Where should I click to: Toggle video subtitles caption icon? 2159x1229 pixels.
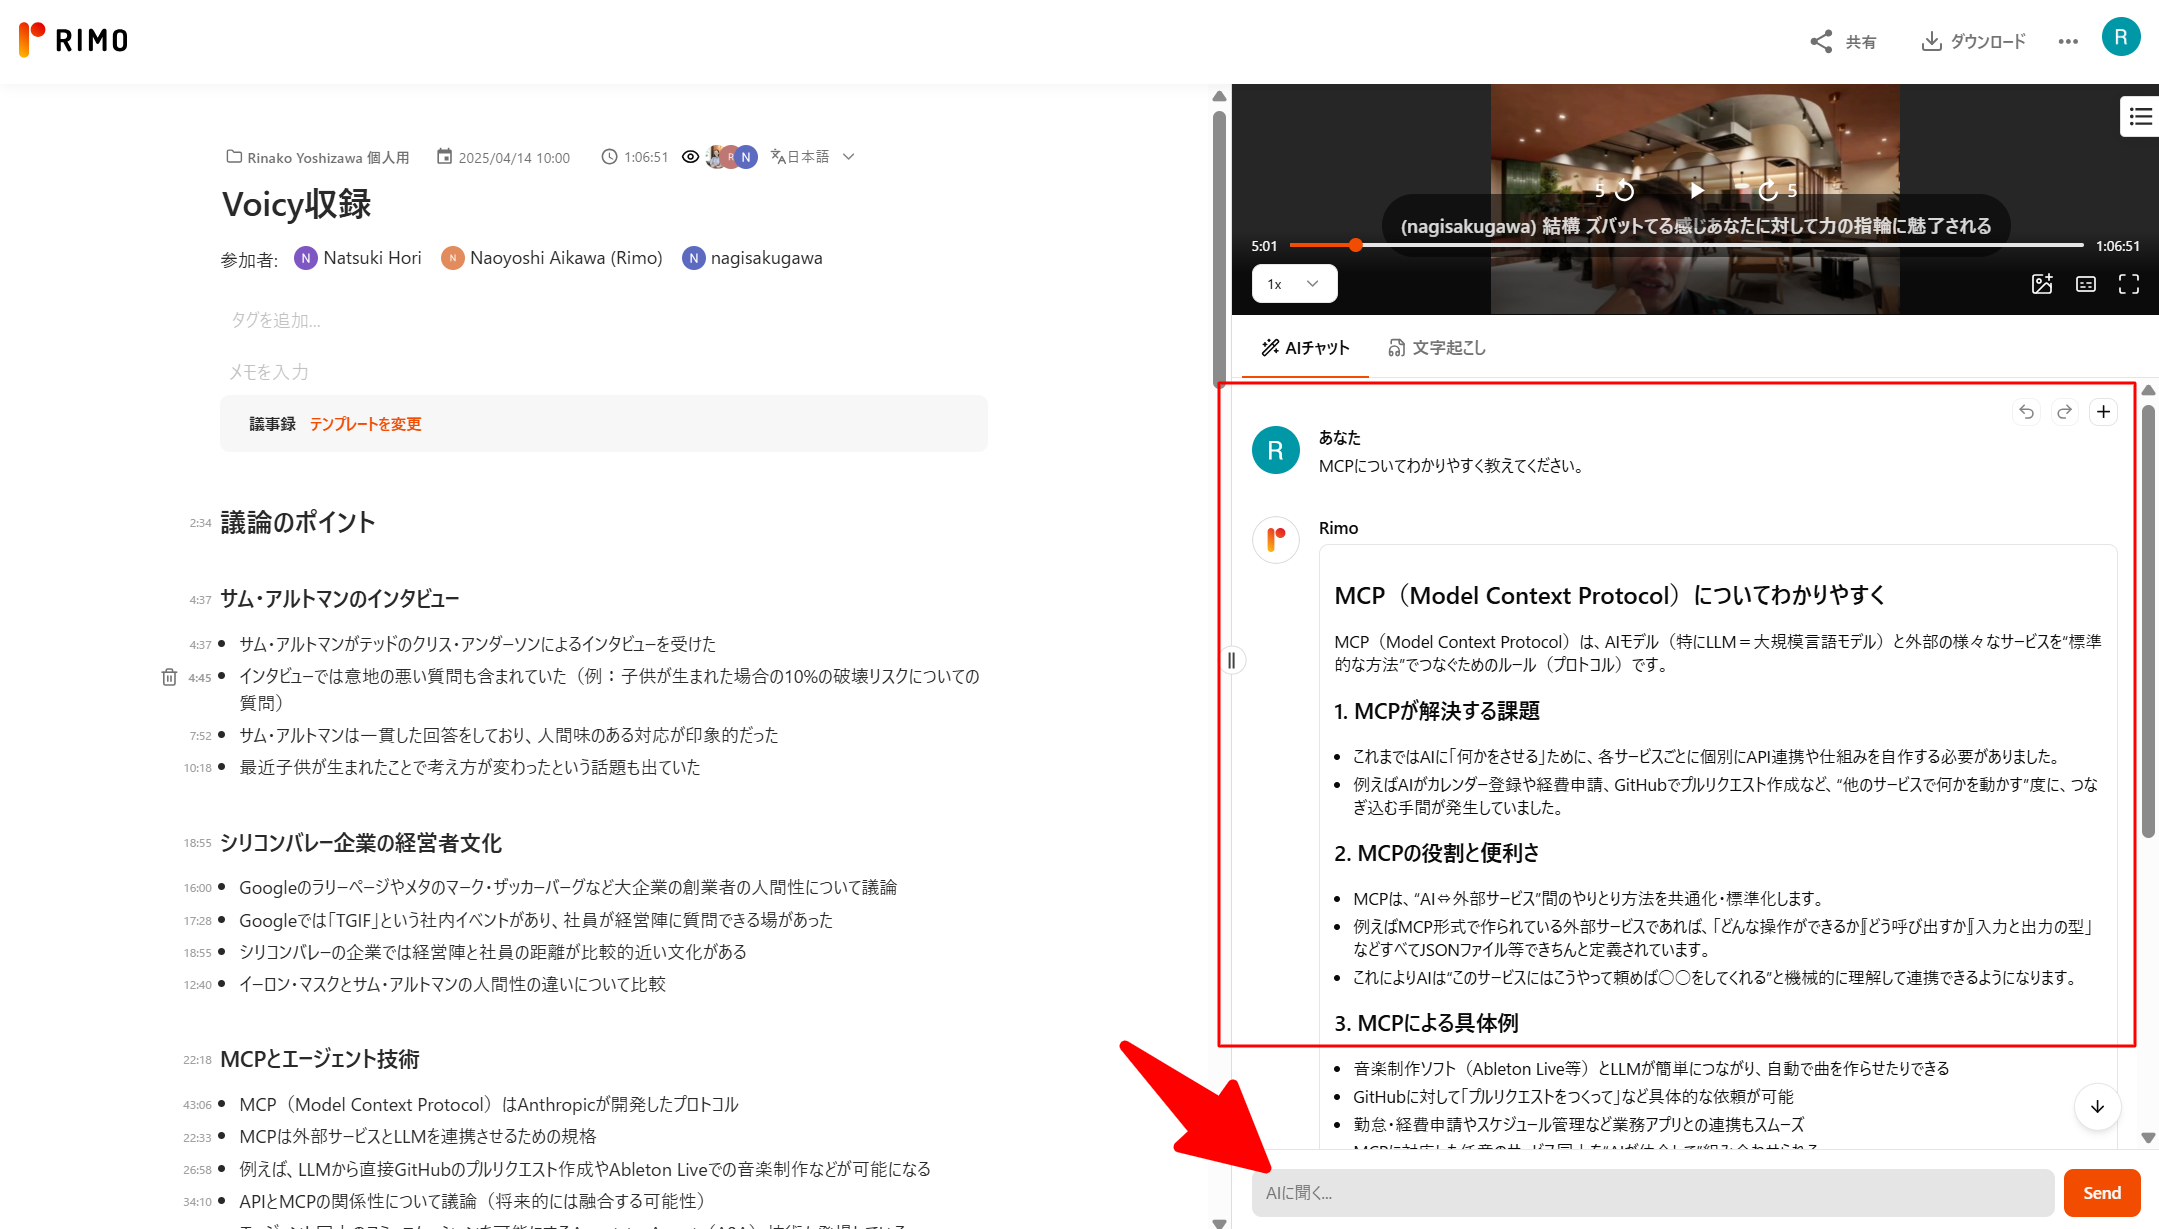tap(2085, 284)
